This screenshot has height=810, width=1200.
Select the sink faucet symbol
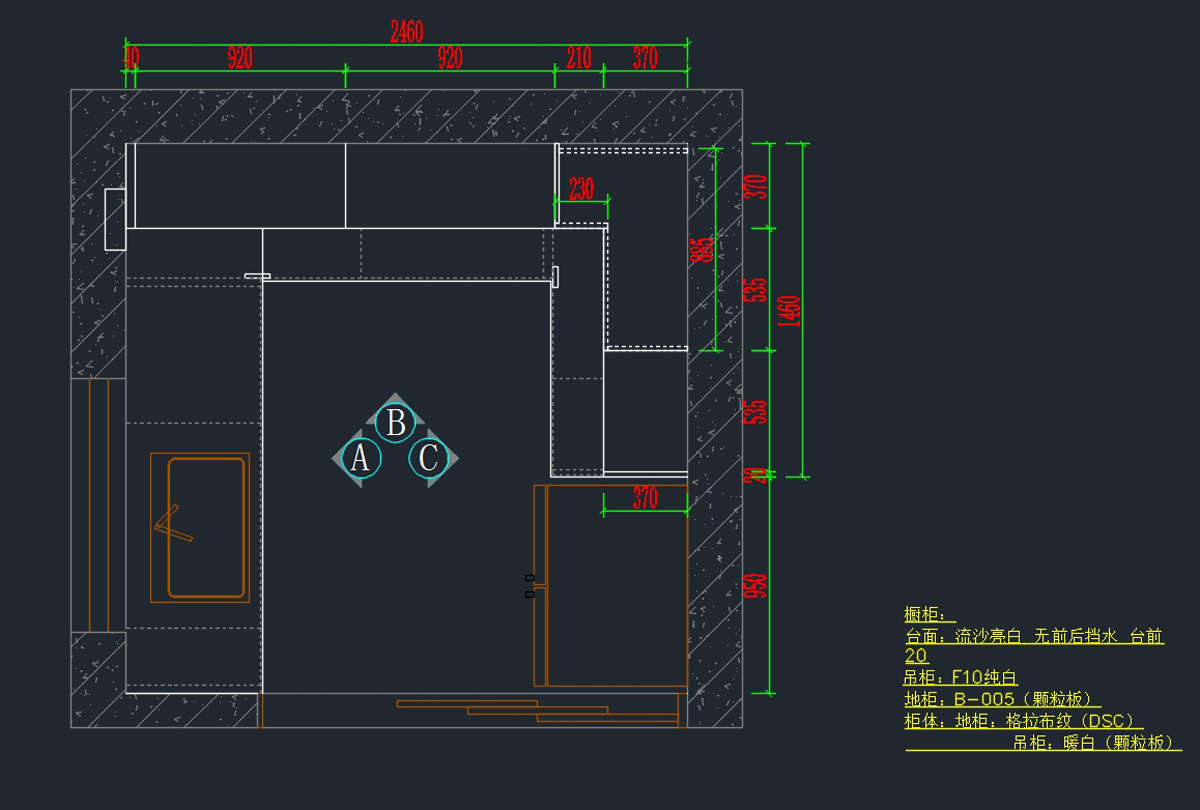pos(172,526)
